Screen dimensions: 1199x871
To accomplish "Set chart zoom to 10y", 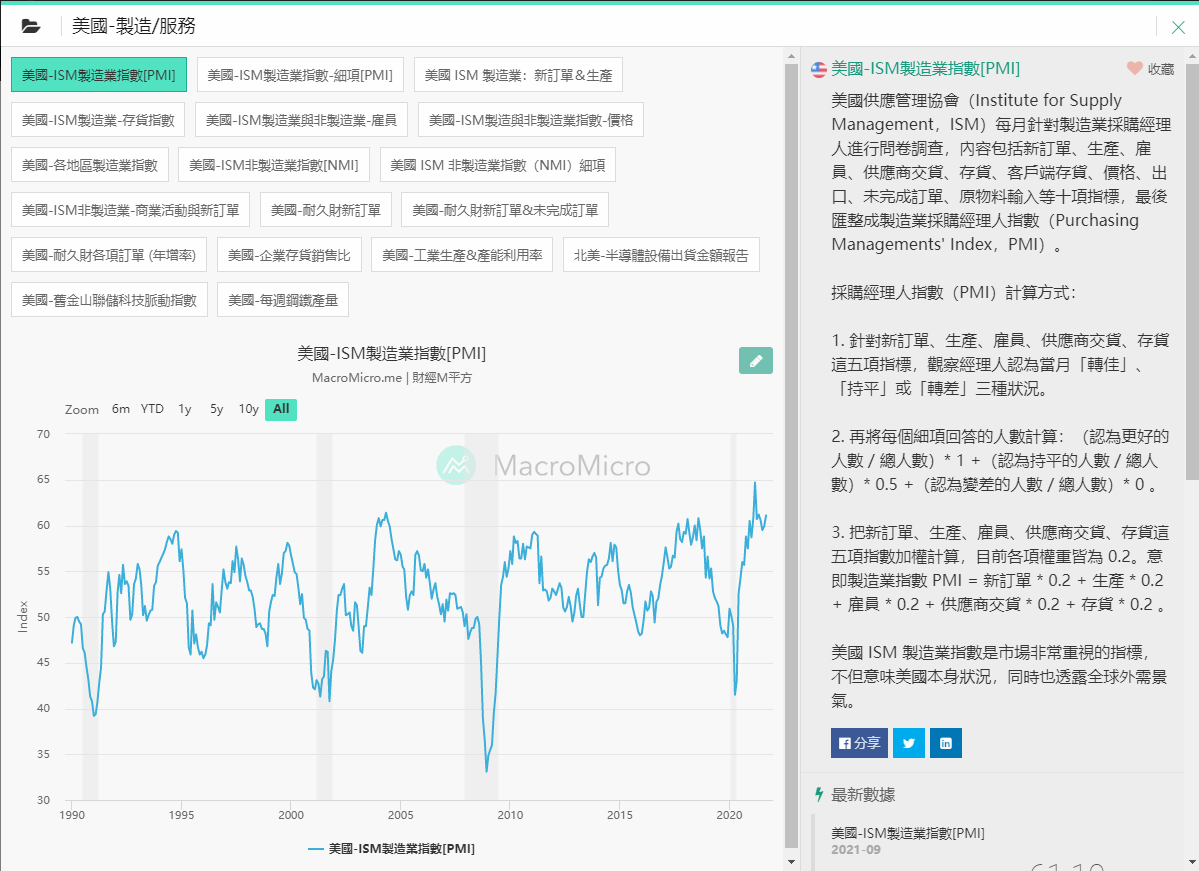I will coord(249,409).
